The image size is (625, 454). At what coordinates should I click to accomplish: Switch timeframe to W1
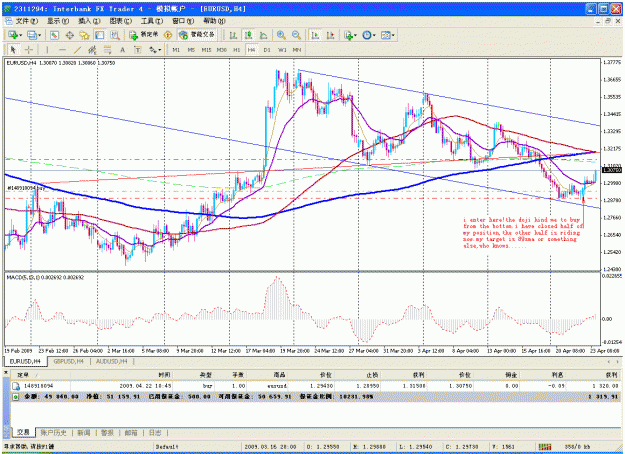[282, 50]
